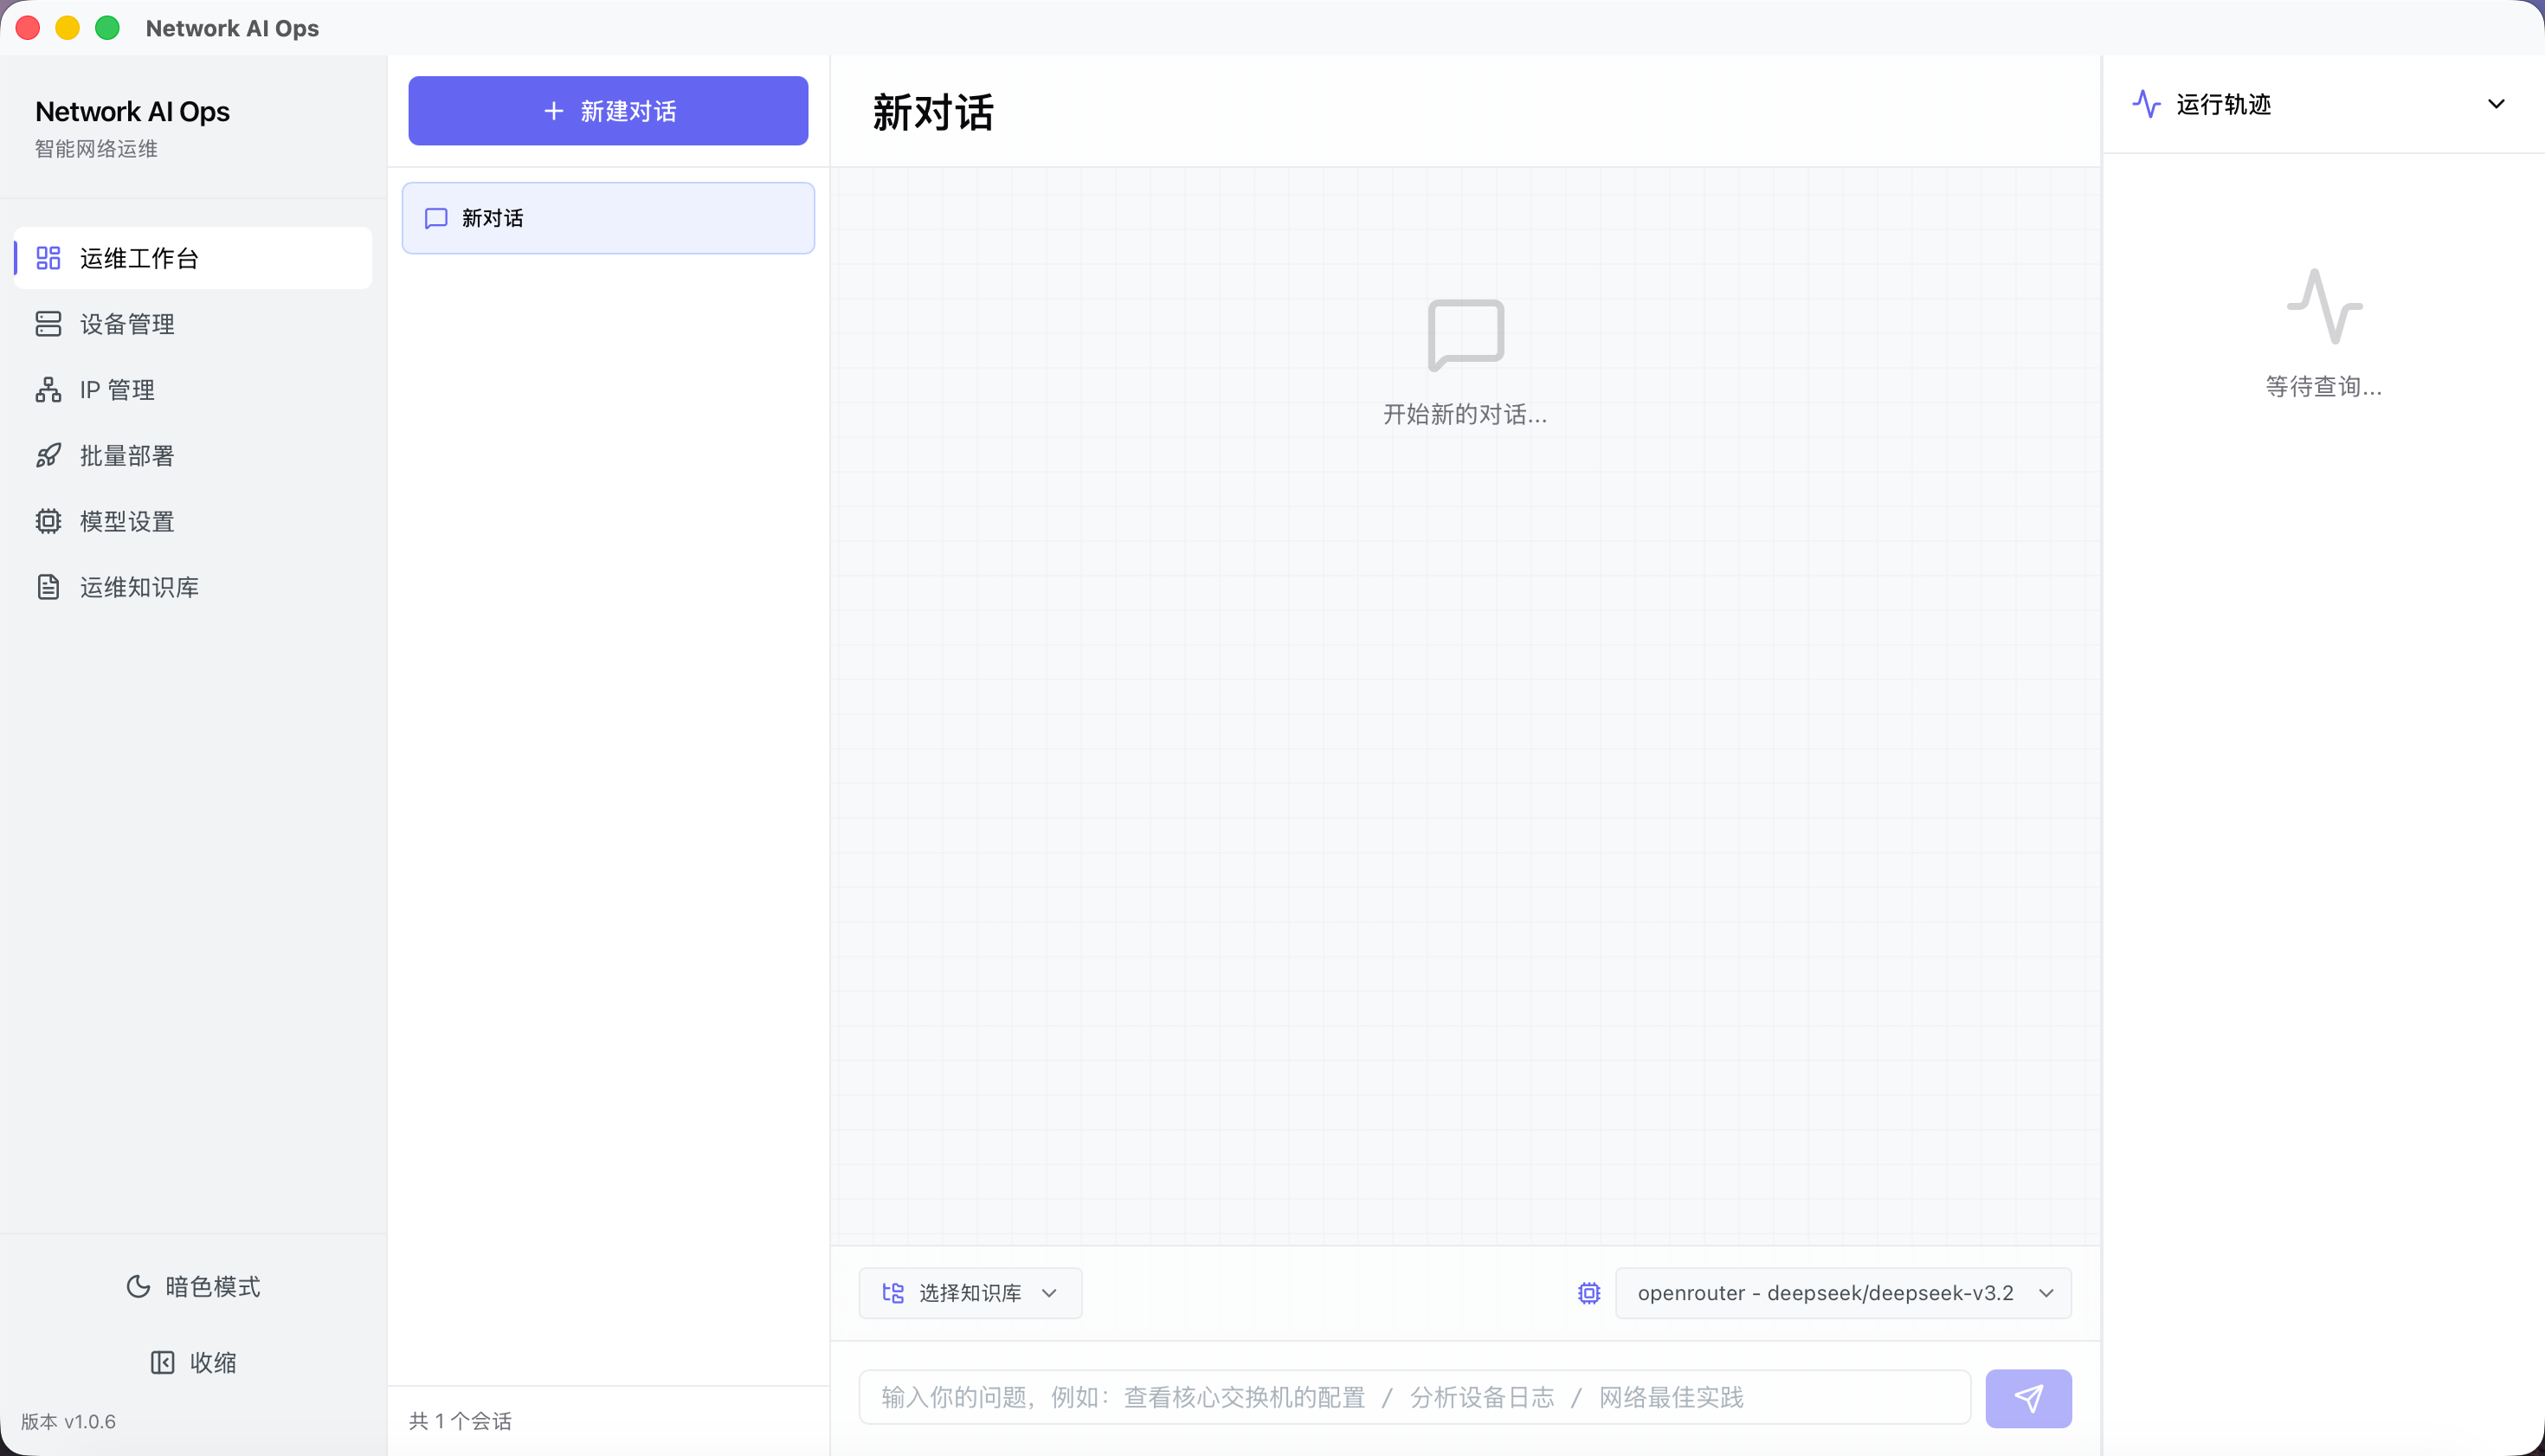Toggle 暗色模式 dark mode

click(193, 1286)
